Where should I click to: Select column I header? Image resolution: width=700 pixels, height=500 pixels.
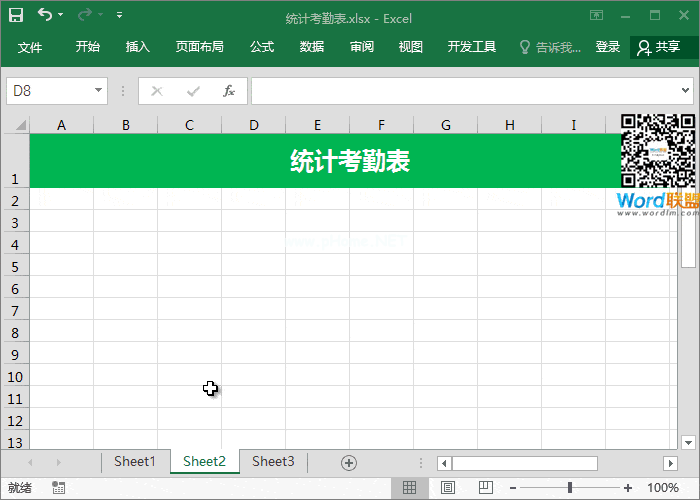574,125
